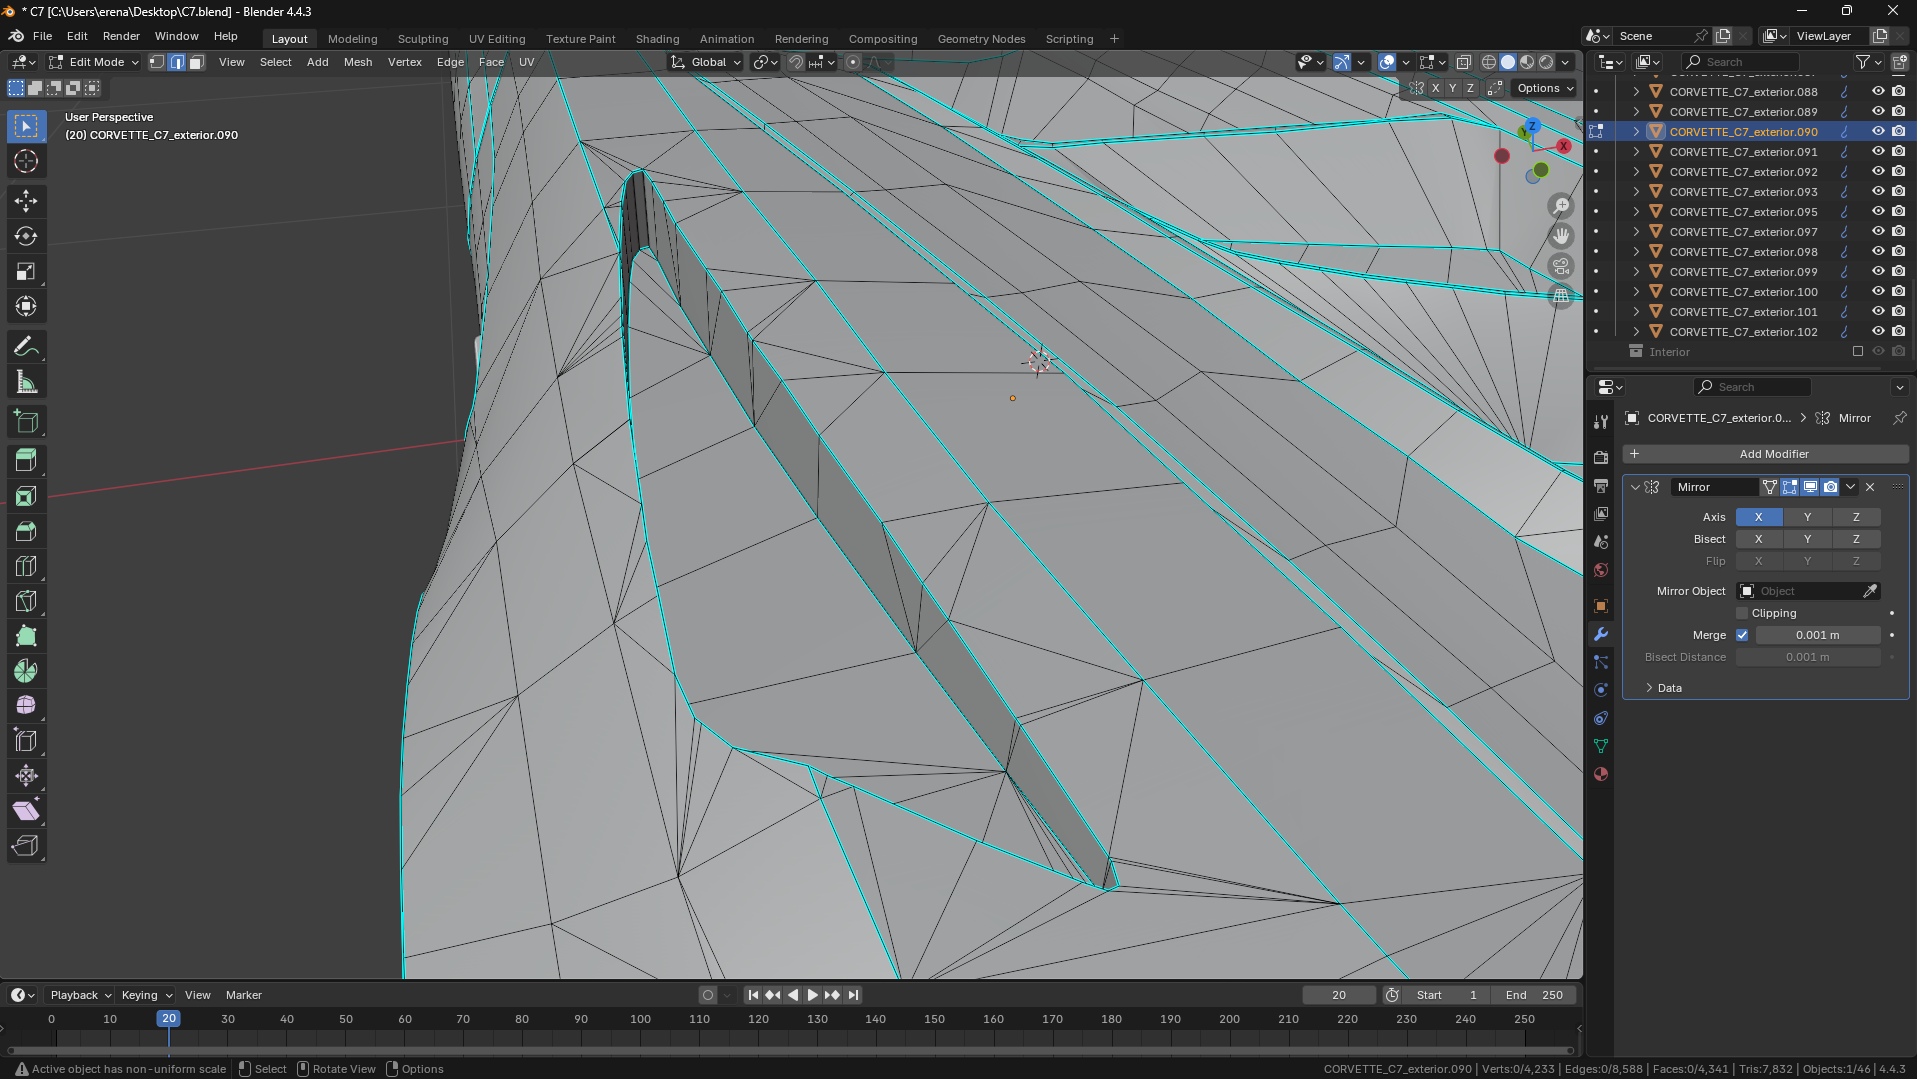Select the Smooth tool
The height and width of the screenshot is (1079, 1917).
26,706
